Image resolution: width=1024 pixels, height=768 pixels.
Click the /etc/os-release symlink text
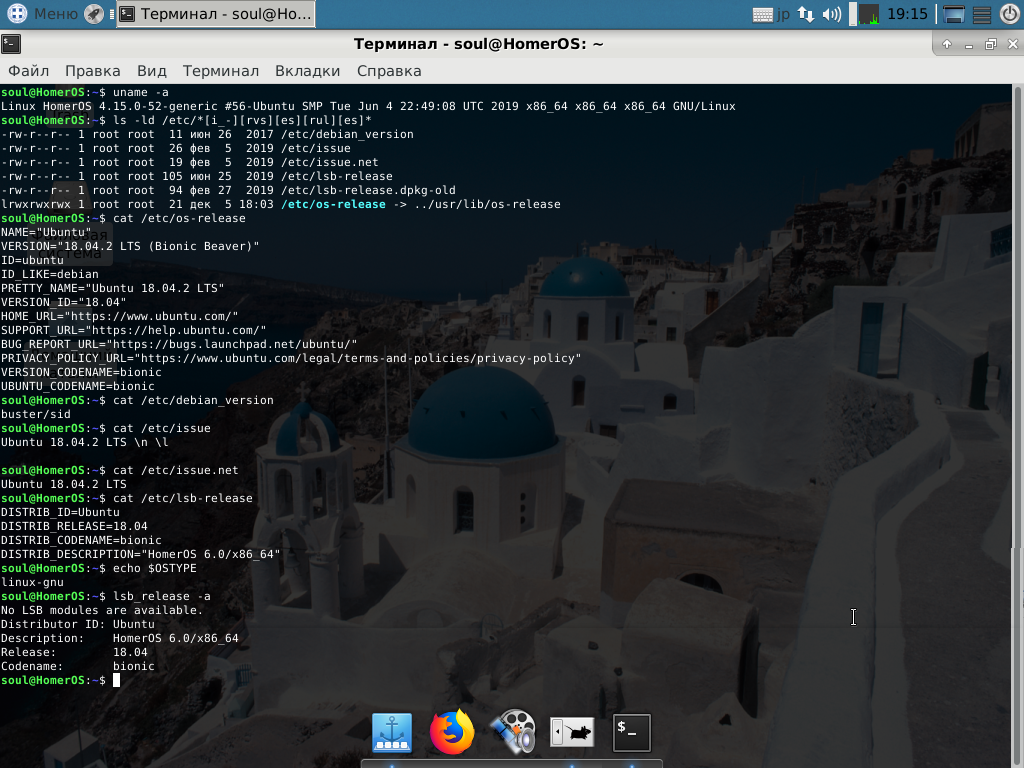coord(333,204)
